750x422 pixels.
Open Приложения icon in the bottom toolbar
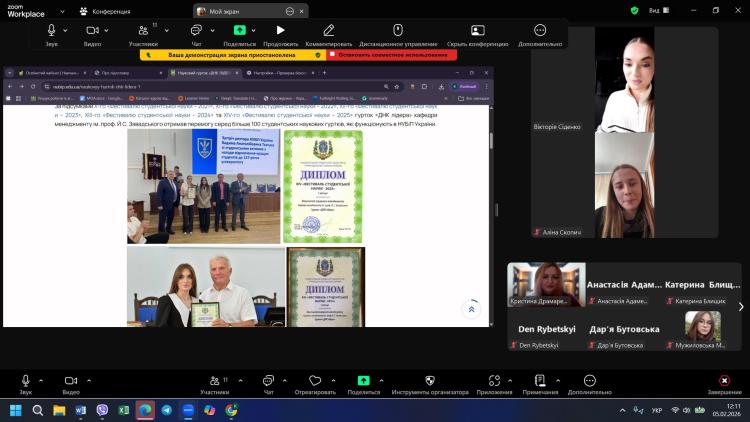click(493, 381)
